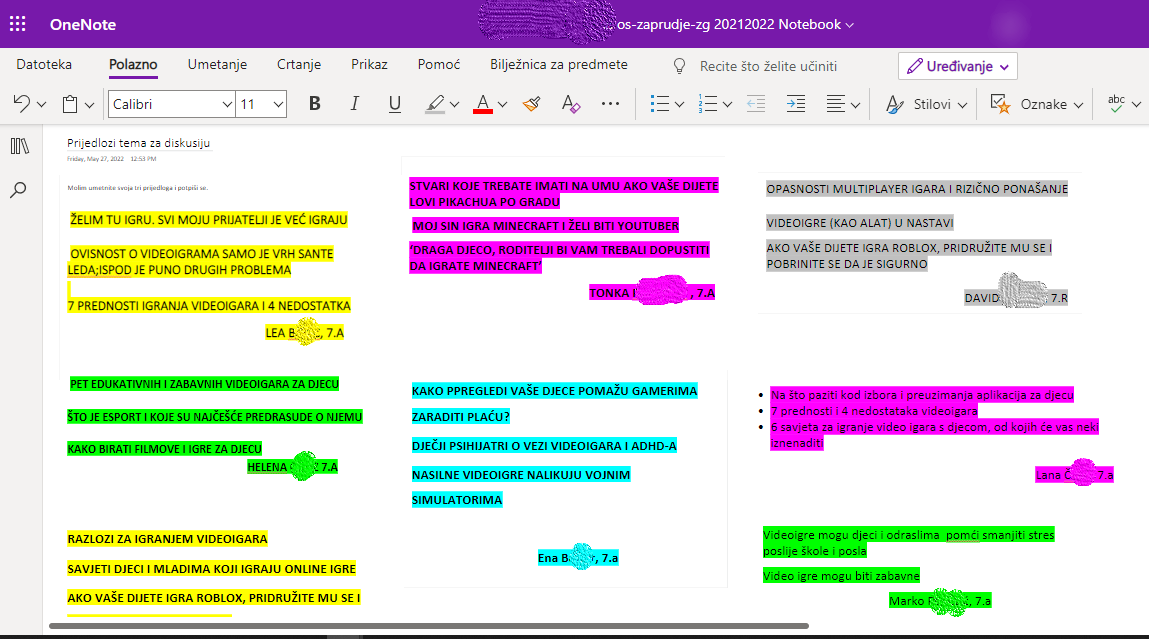Screen dimensions: 1149x639
Task: Click 'MOJ SIN IGRA MINECRAFT' magenta line
Action: (x=546, y=226)
